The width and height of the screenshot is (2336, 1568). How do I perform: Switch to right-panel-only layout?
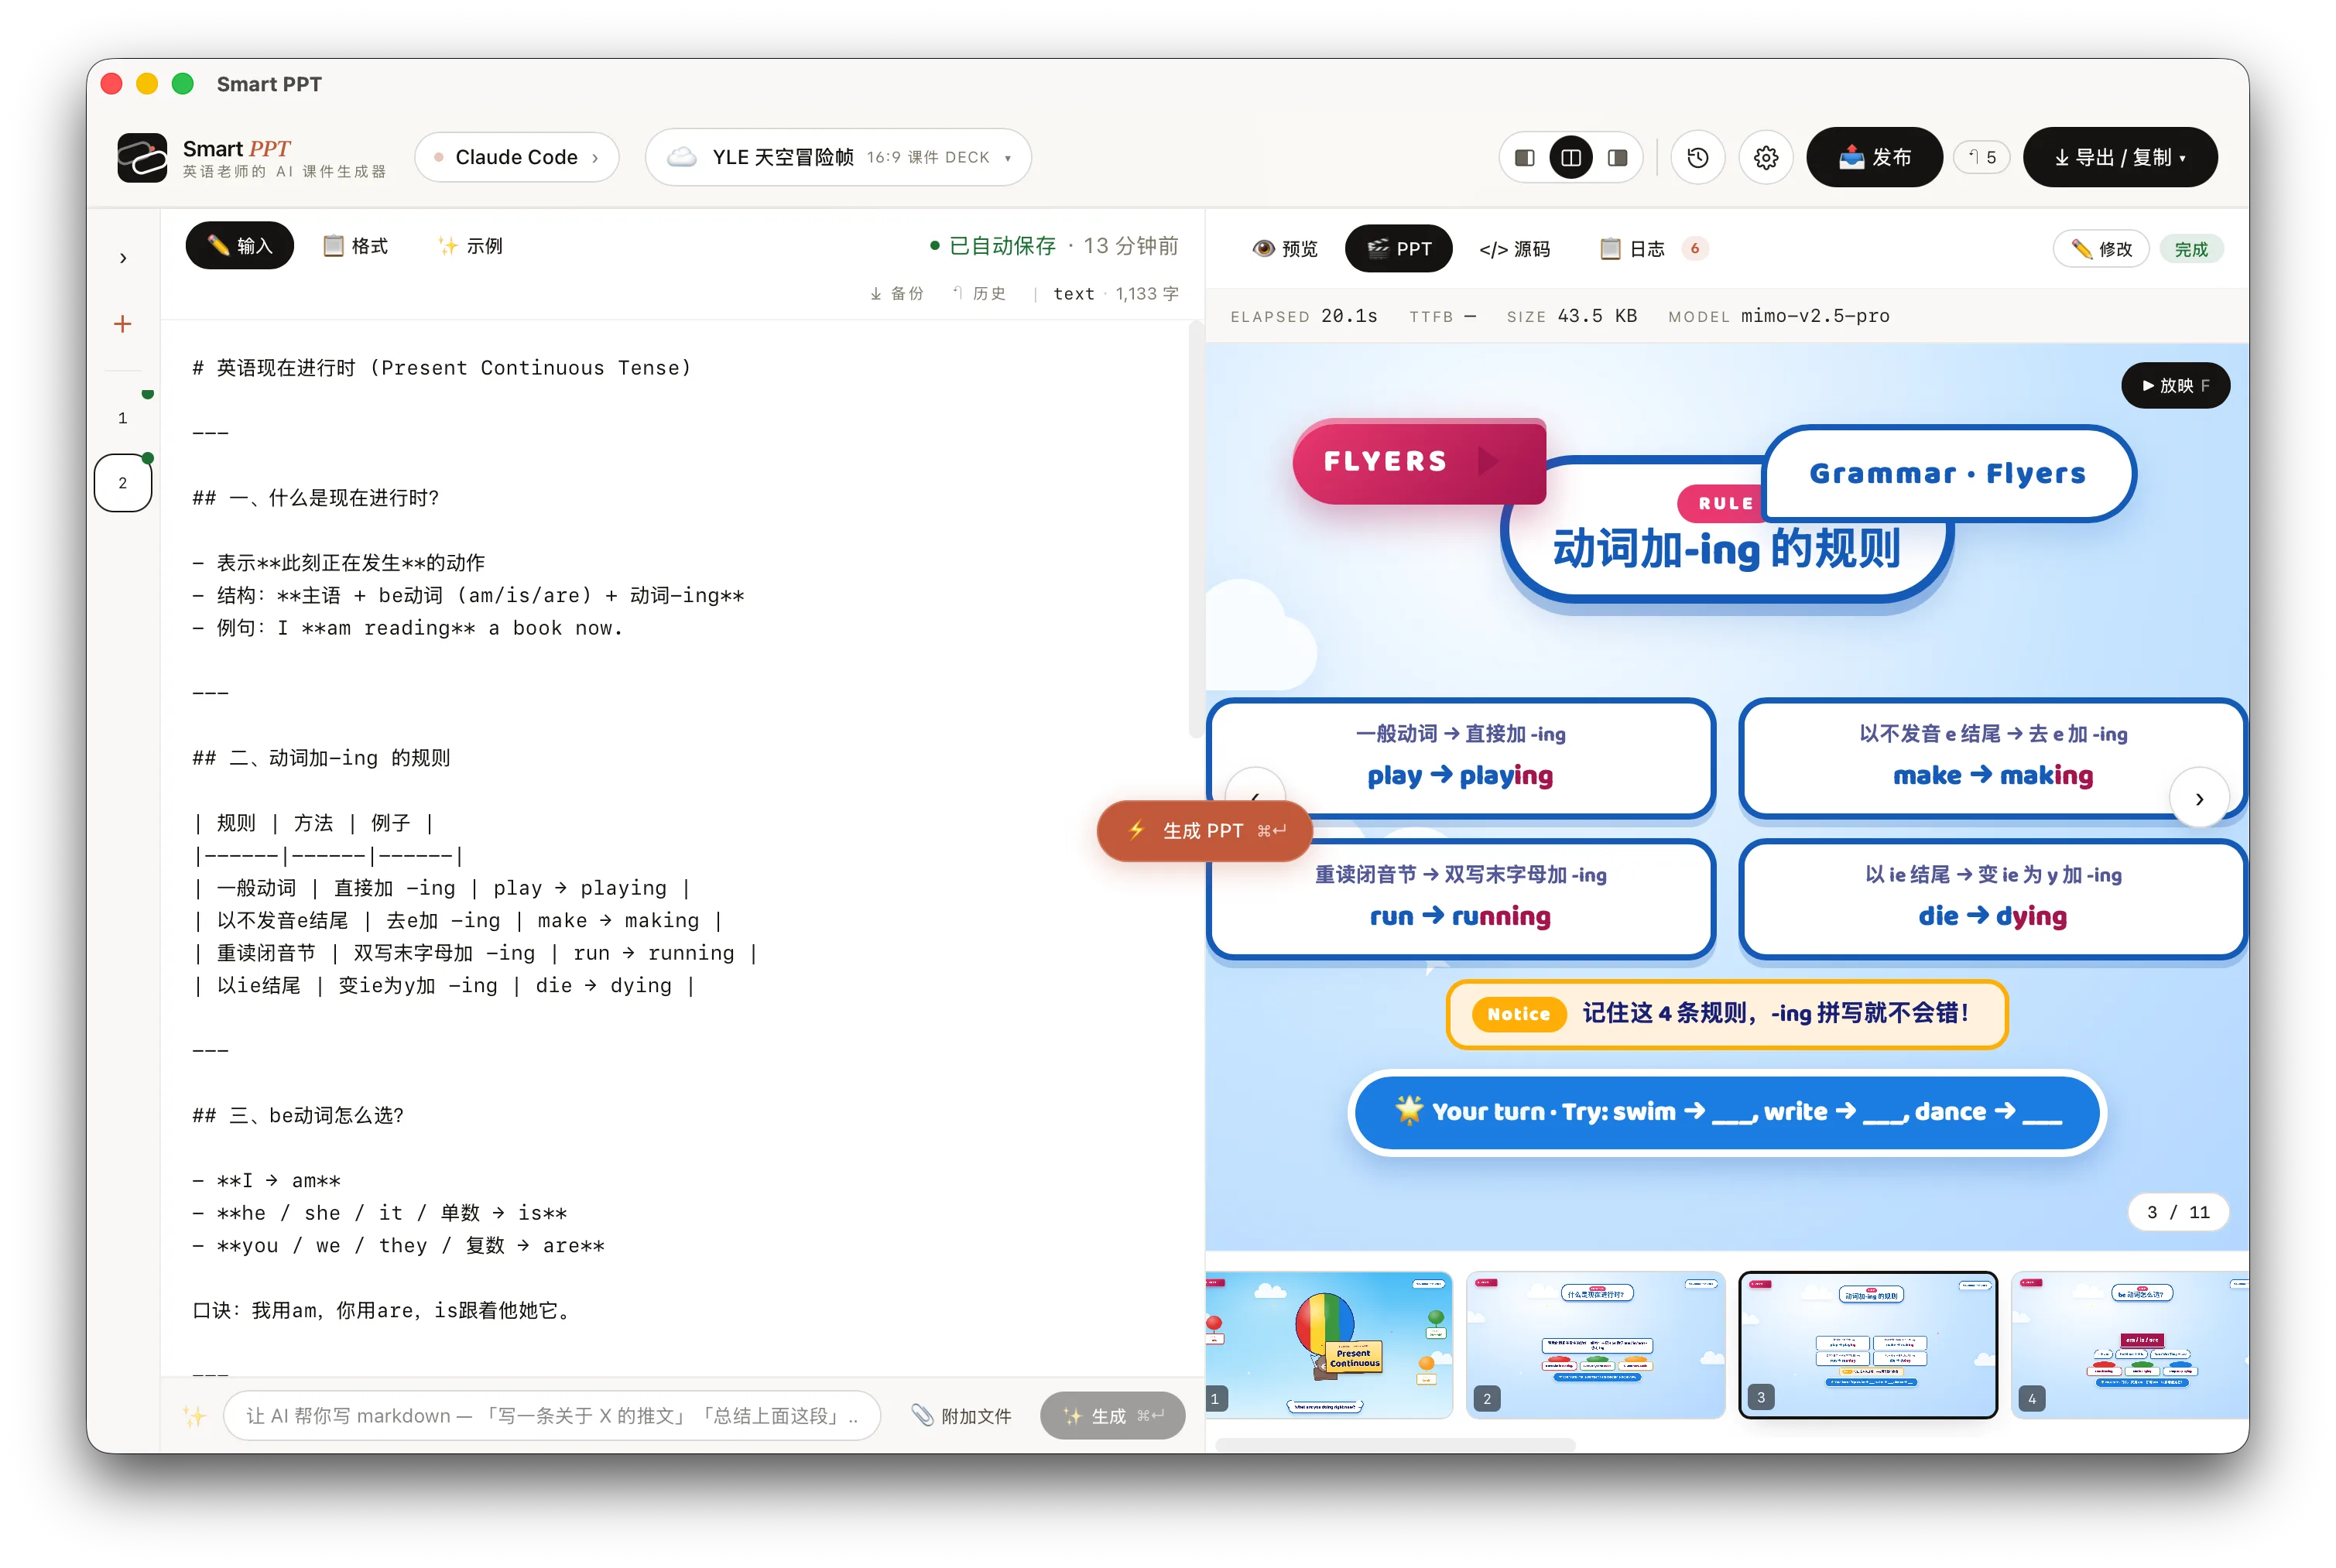[1617, 157]
